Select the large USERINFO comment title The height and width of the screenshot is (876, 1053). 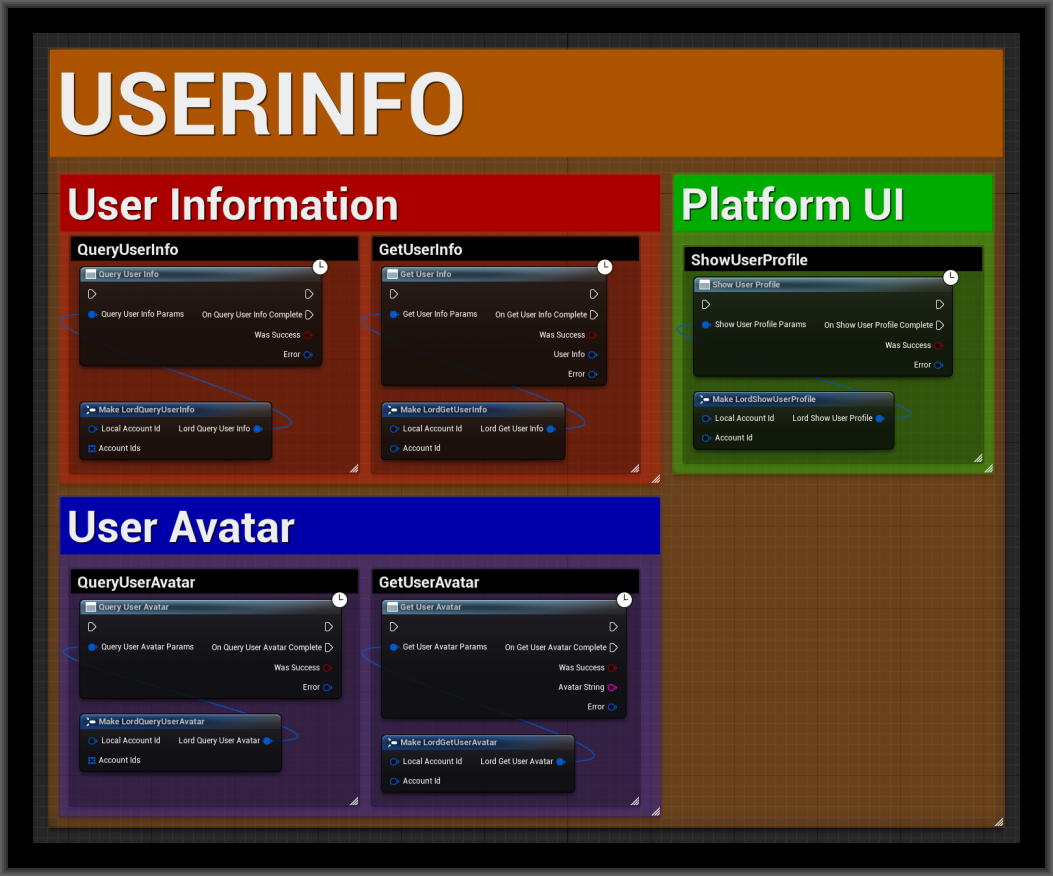pyautogui.click(x=526, y=103)
